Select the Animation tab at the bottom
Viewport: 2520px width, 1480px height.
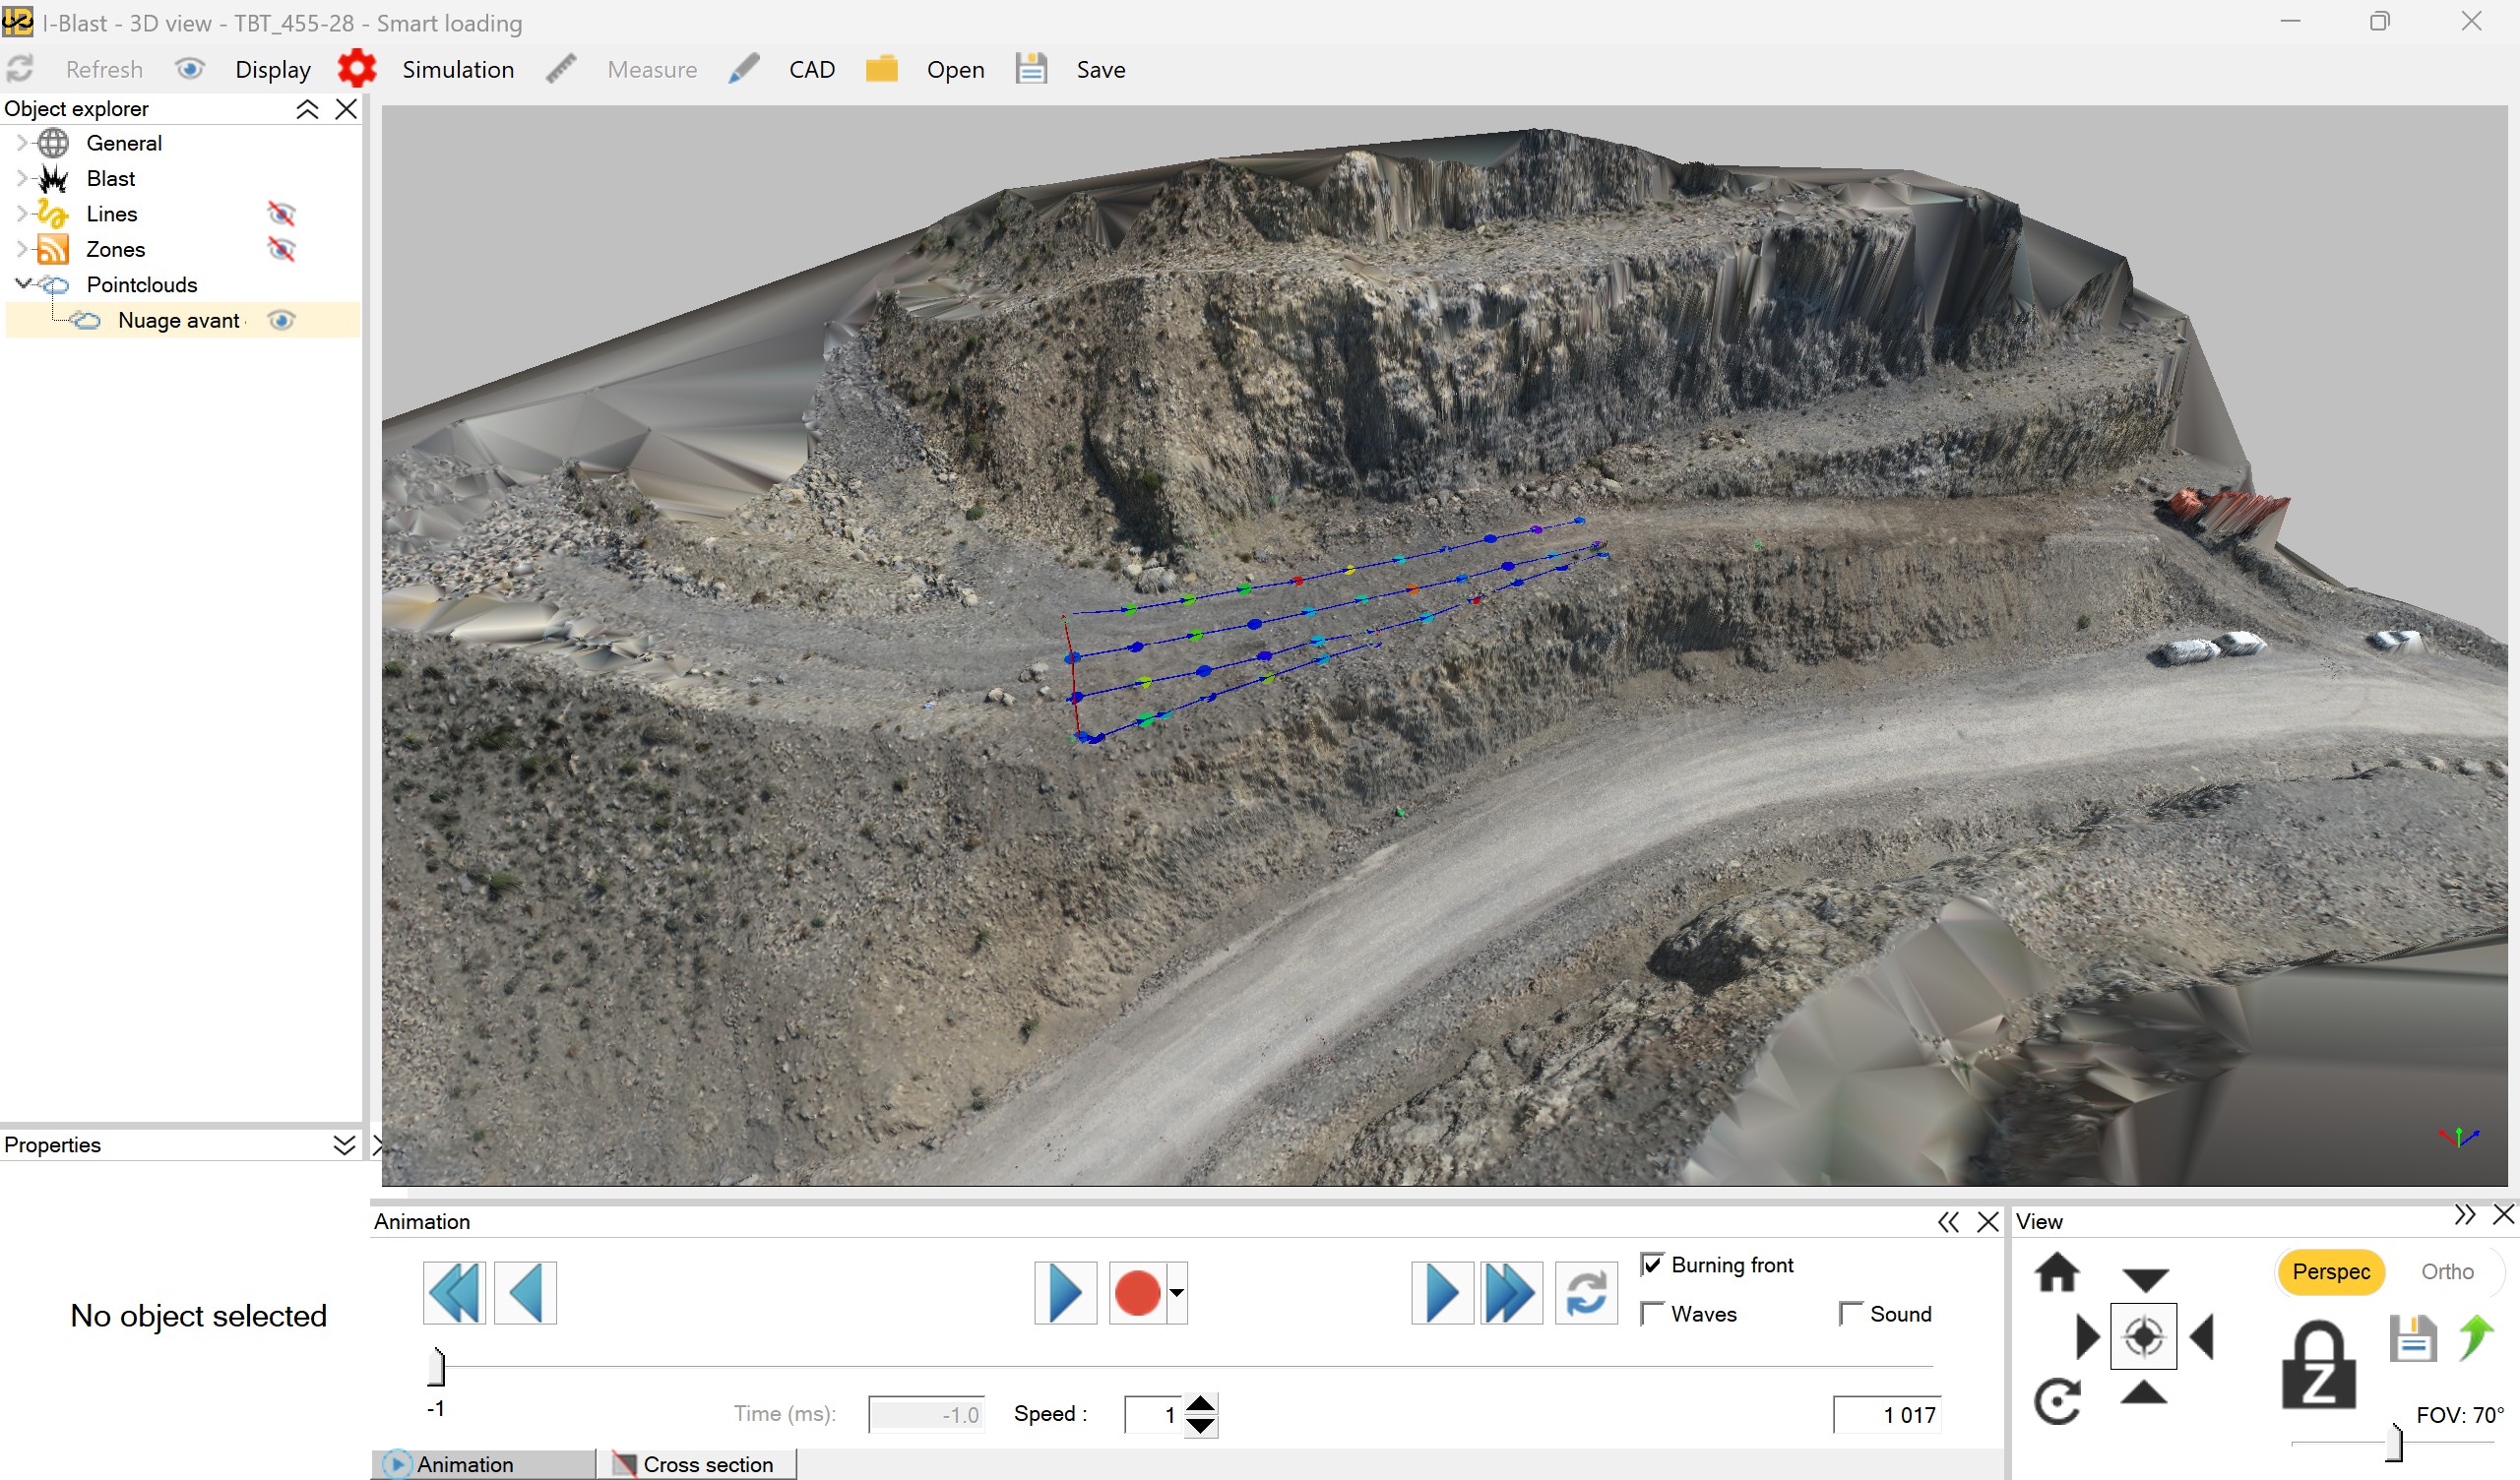464,1463
